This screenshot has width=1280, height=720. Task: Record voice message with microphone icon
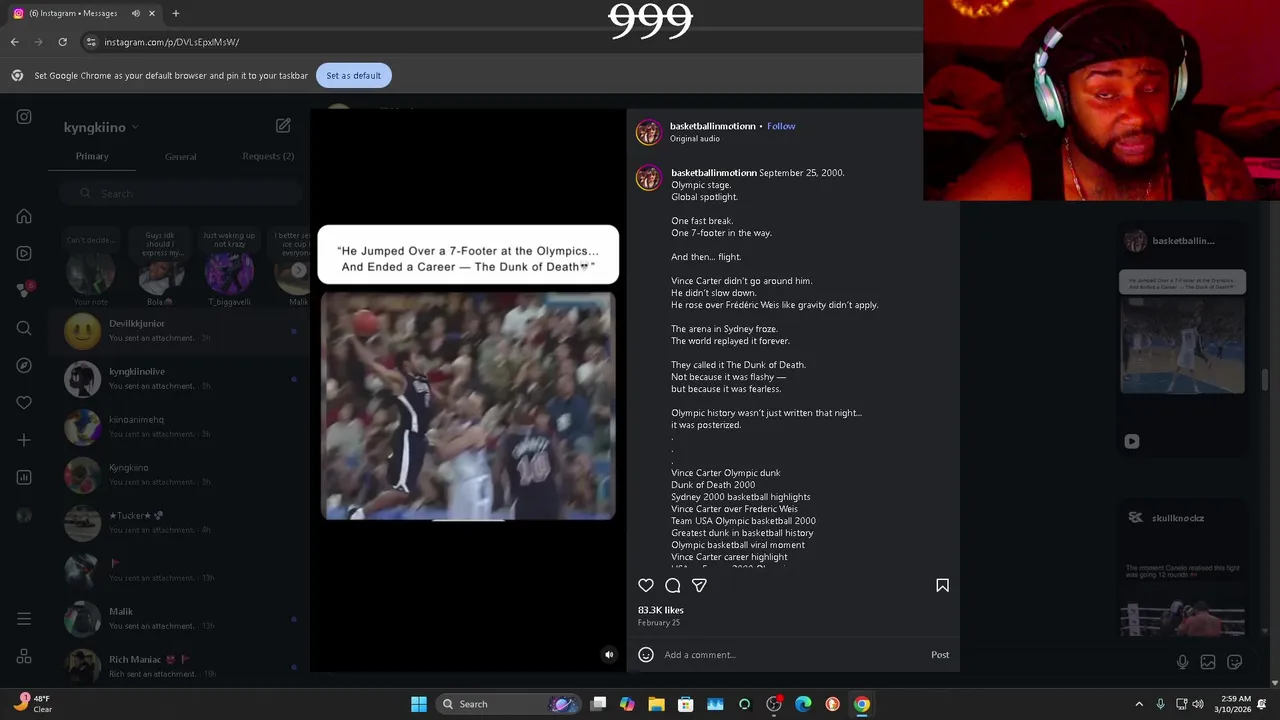pyautogui.click(x=1182, y=662)
